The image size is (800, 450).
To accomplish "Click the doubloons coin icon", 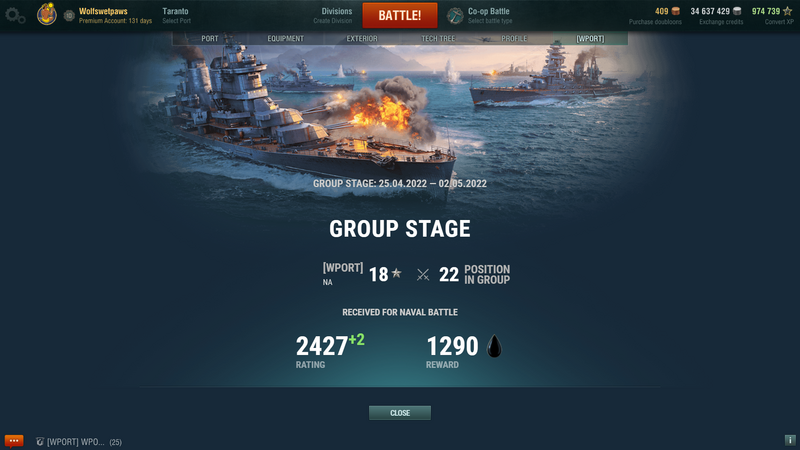I will click(676, 11).
